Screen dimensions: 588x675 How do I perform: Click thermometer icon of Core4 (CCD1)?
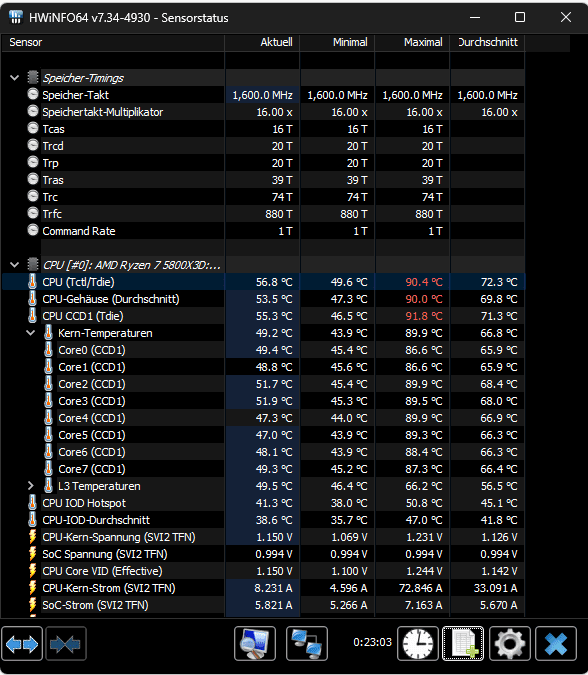coord(49,418)
